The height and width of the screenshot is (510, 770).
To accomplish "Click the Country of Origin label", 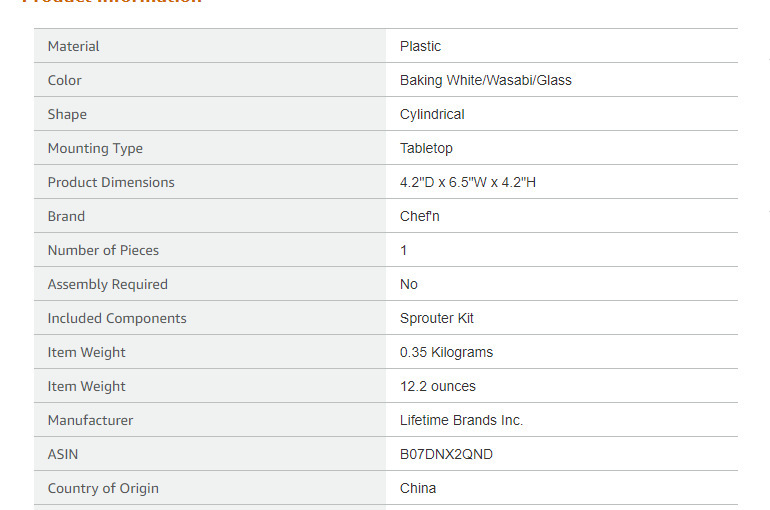I will pos(103,488).
